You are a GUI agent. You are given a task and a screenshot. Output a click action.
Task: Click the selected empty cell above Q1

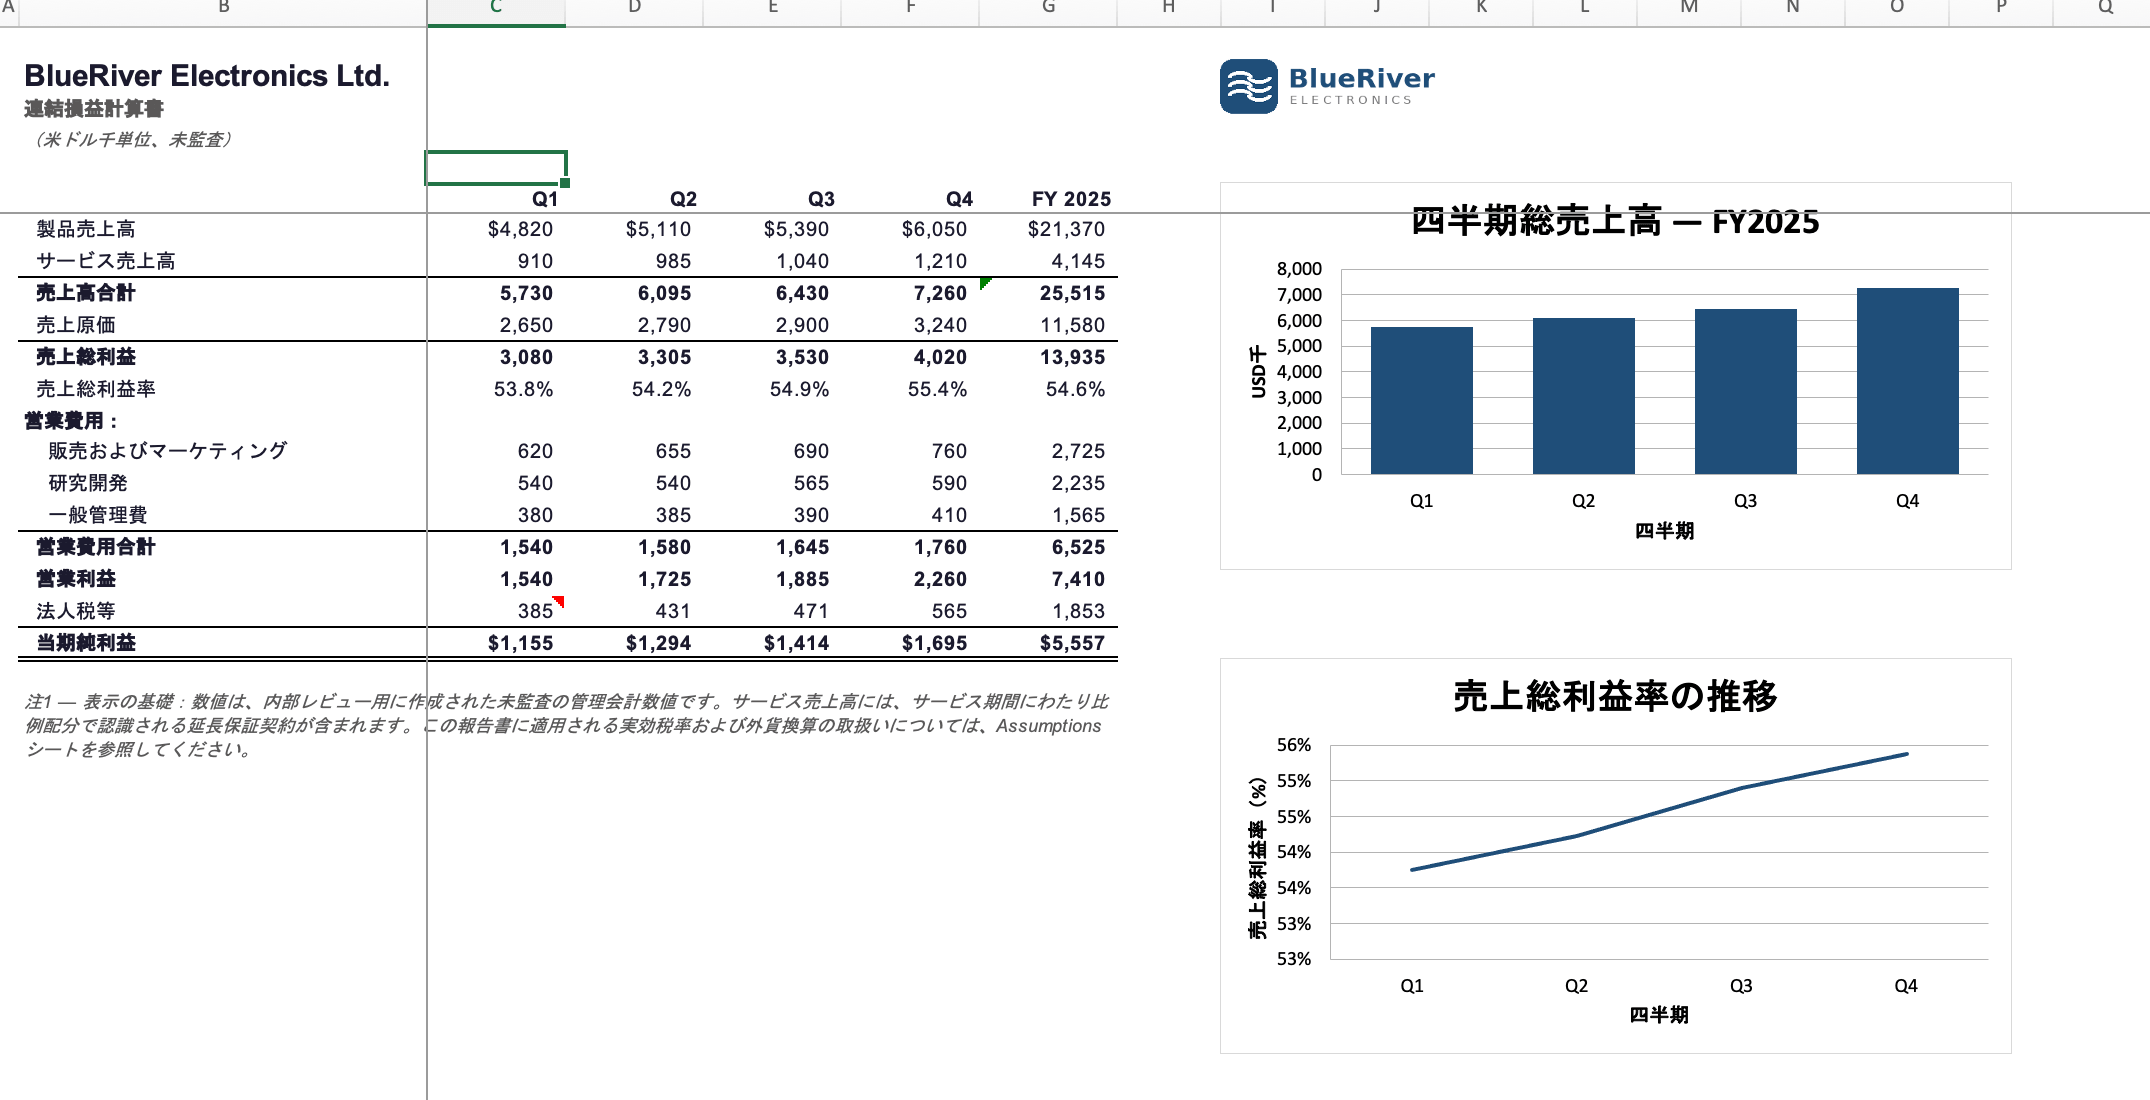[496, 167]
